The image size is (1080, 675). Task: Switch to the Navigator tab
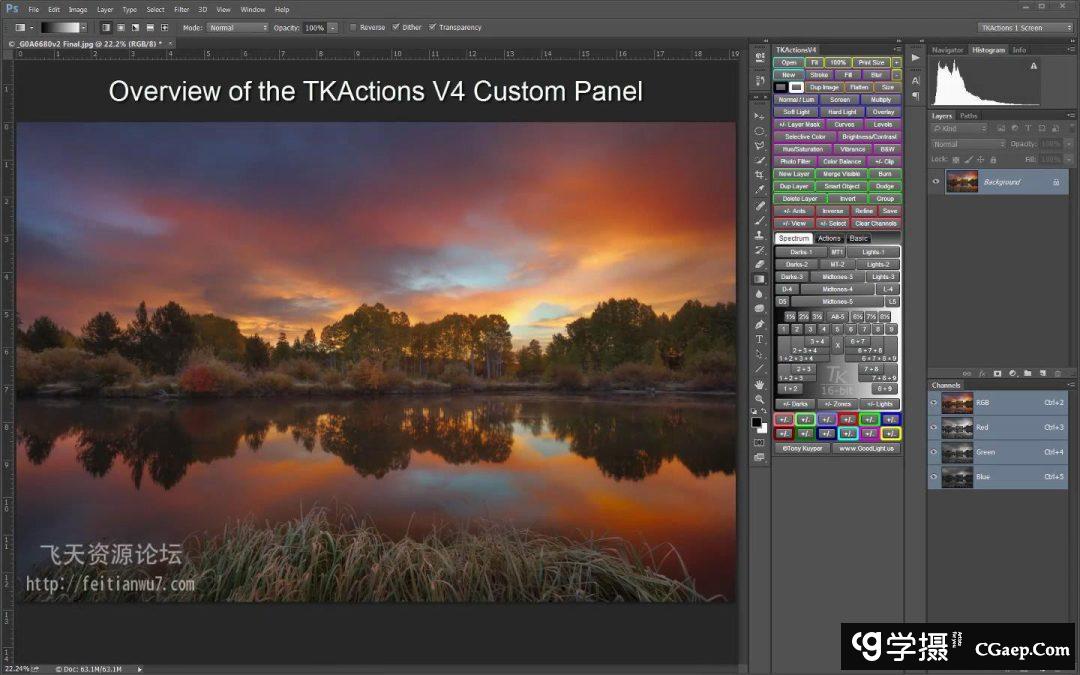coord(947,50)
